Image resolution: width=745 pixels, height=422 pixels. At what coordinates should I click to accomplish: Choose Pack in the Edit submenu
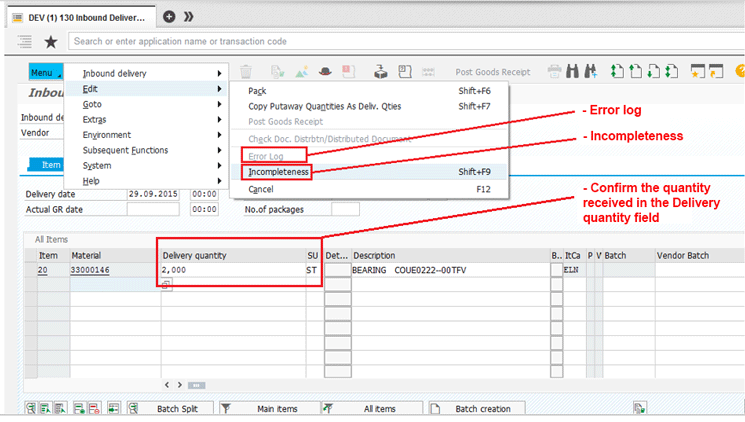click(257, 91)
